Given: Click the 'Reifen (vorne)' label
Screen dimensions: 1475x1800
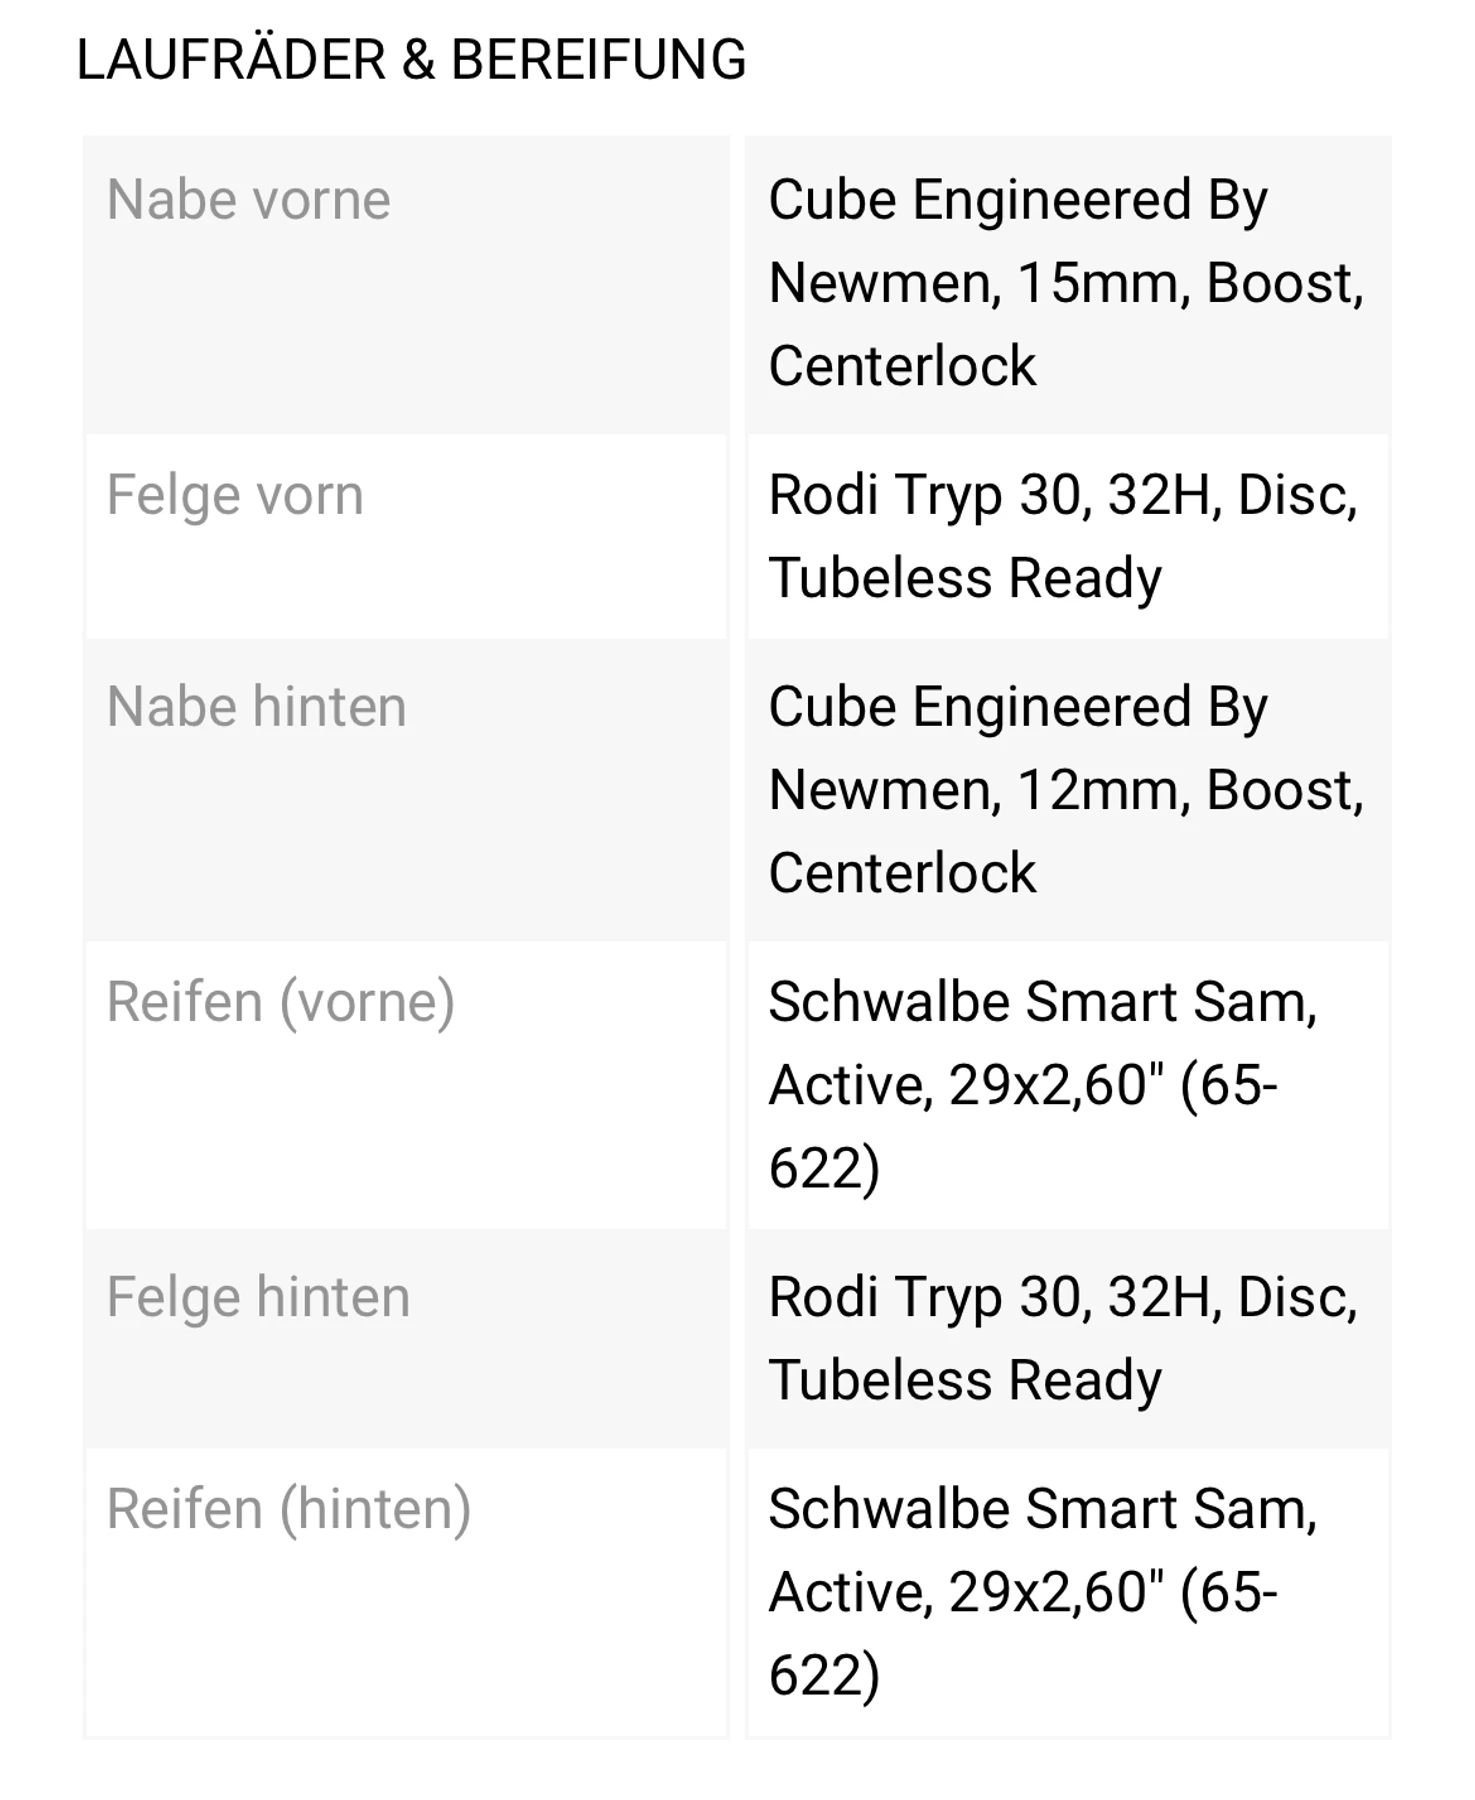Looking at the screenshot, I should [x=280, y=1002].
